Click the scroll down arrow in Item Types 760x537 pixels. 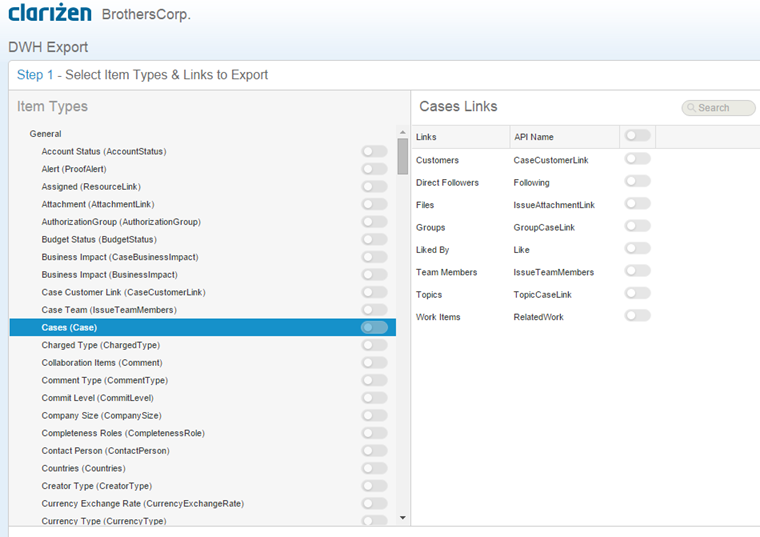coord(402,518)
